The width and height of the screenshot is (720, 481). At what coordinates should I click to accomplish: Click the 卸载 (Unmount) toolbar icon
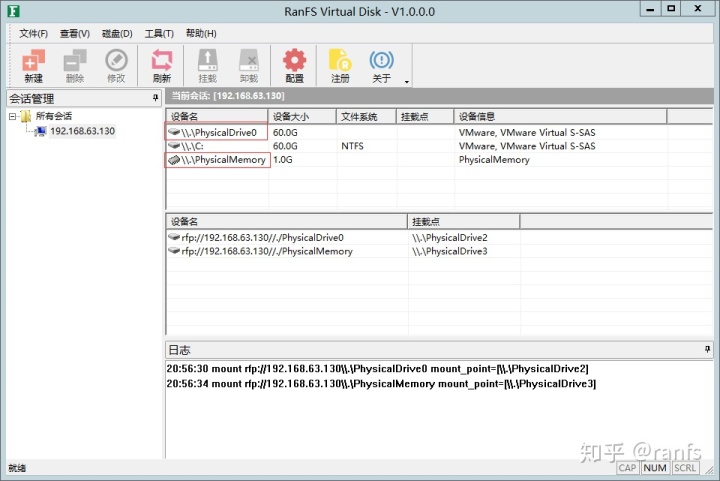pyautogui.click(x=249, y=66)
